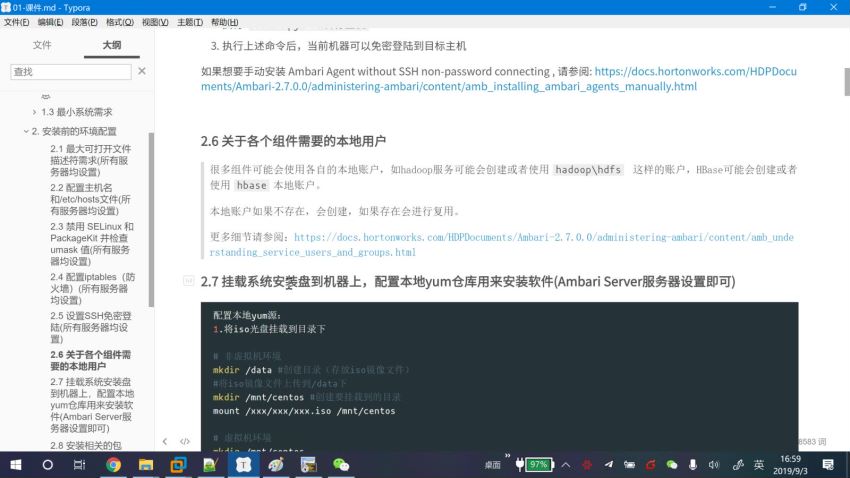Screen dimensions: 850x478
Task: Open the 段落(P) menu
Action: click(85, 22)
